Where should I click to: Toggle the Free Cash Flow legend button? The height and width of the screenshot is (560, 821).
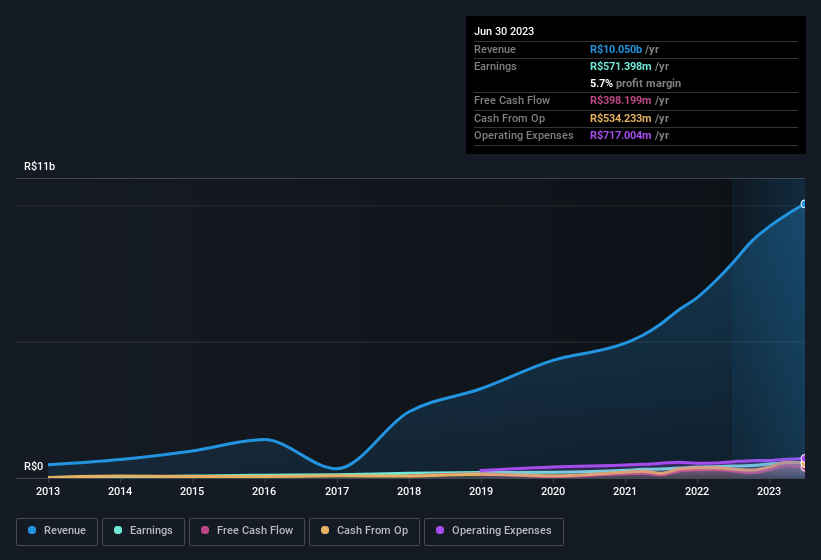(247, 532)
